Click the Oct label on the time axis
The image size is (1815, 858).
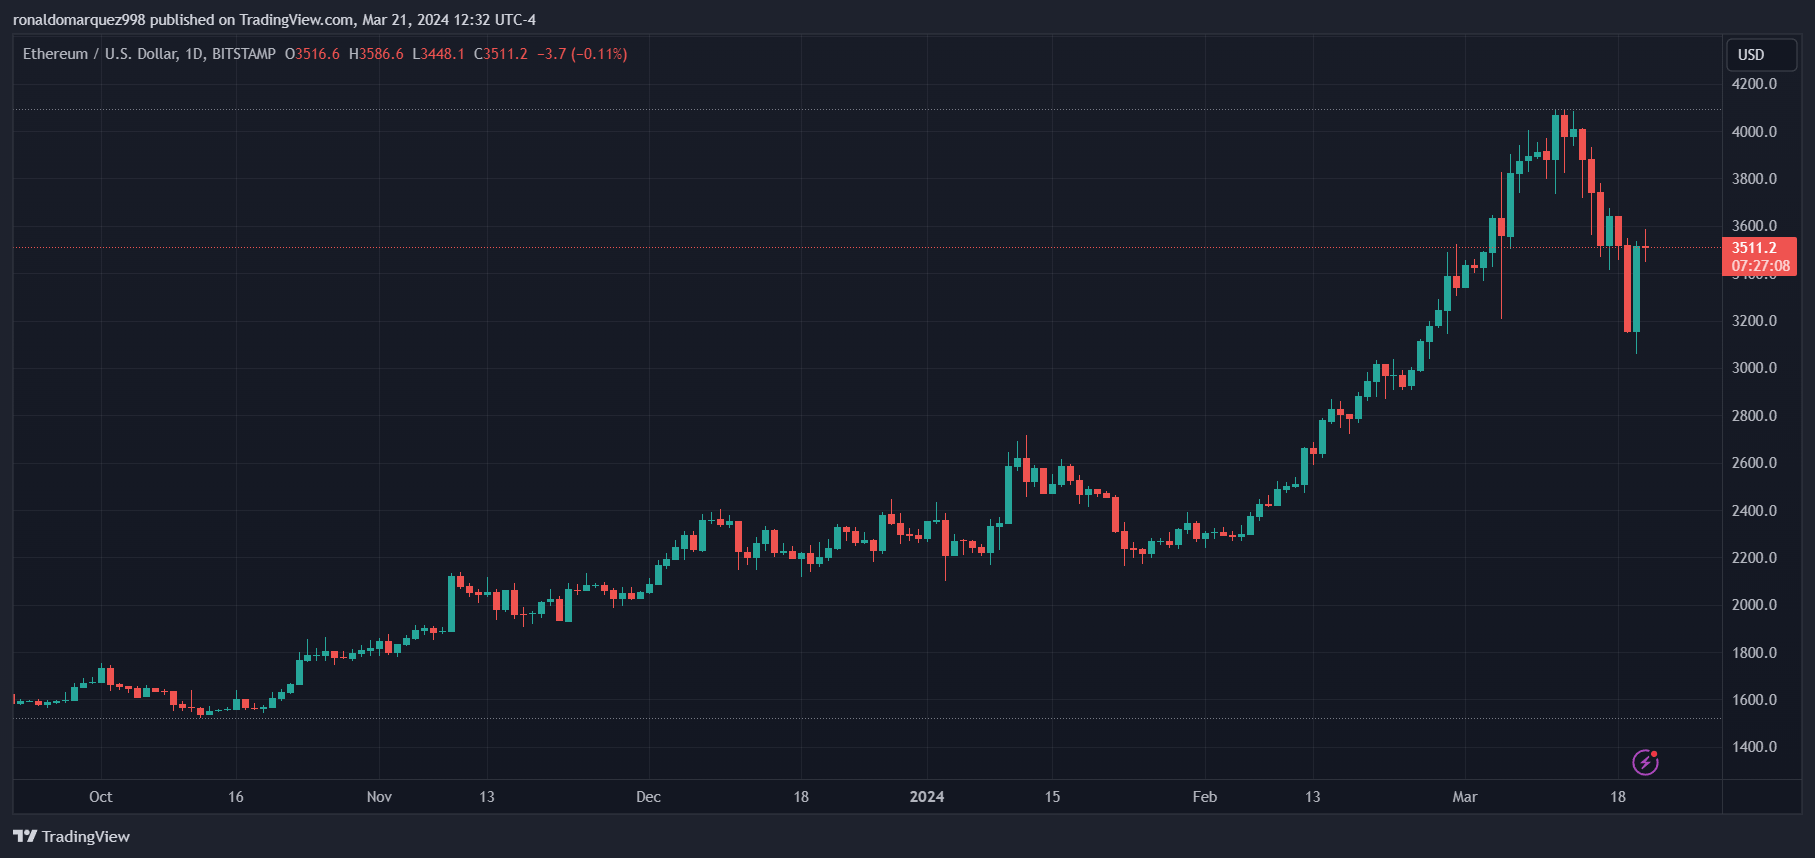click(x=101, y=797)
